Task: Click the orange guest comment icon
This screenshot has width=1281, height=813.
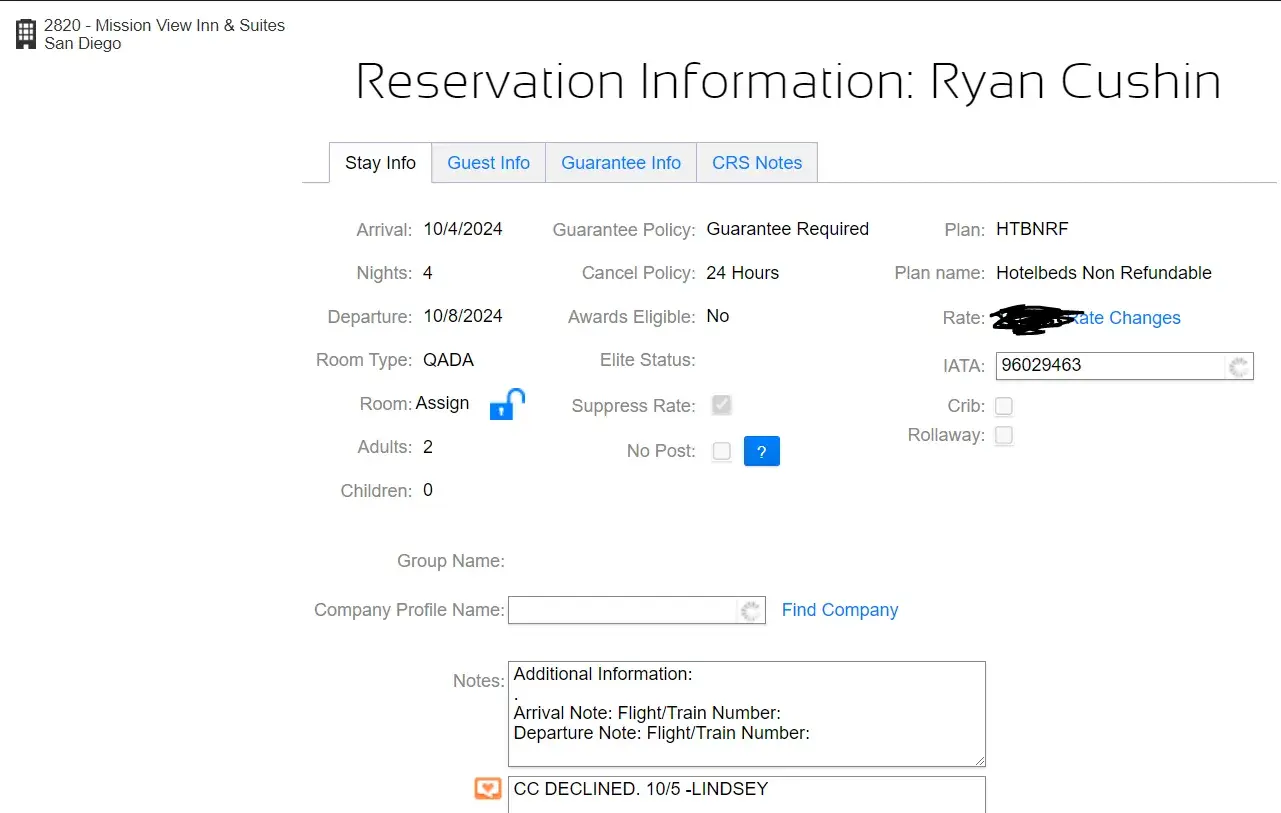Action: click(x=487, y=789)
